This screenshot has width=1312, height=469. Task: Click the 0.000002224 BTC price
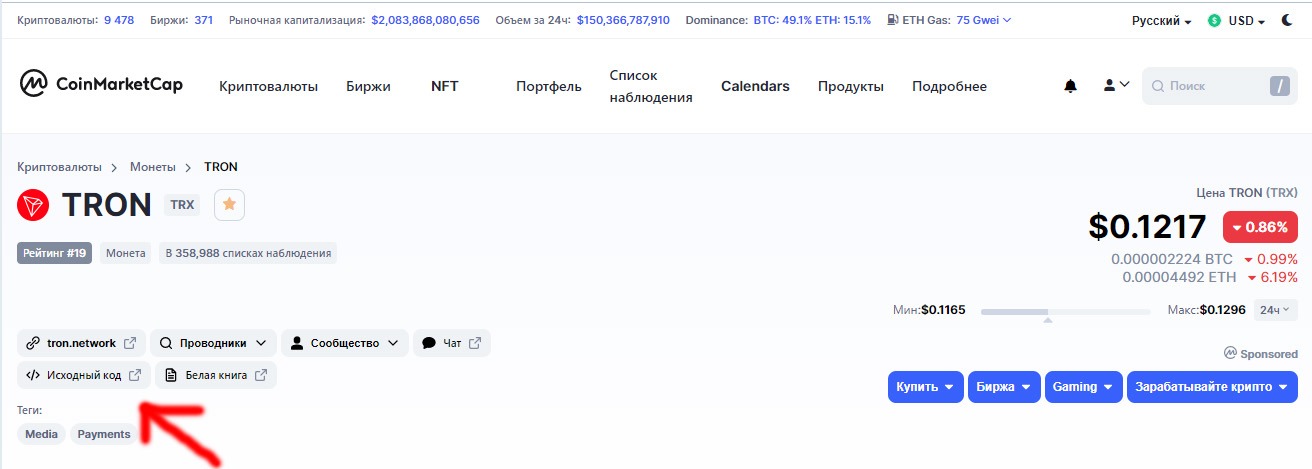point(1172,259)
